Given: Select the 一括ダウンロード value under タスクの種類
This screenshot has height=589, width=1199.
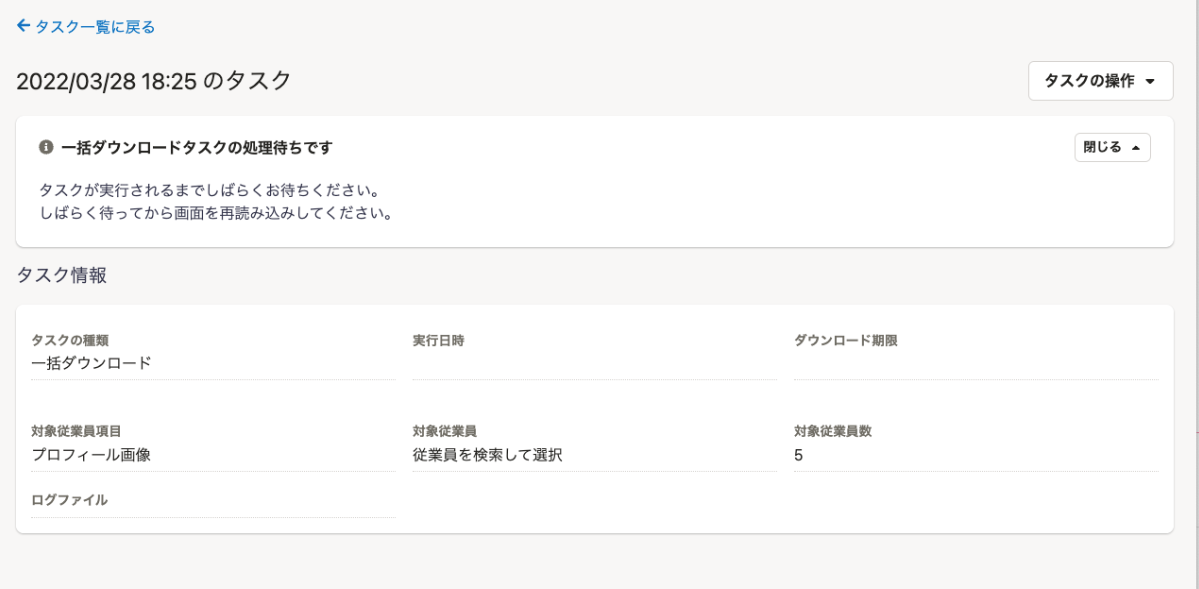Looking at the screenshot, I should [91, 363].
